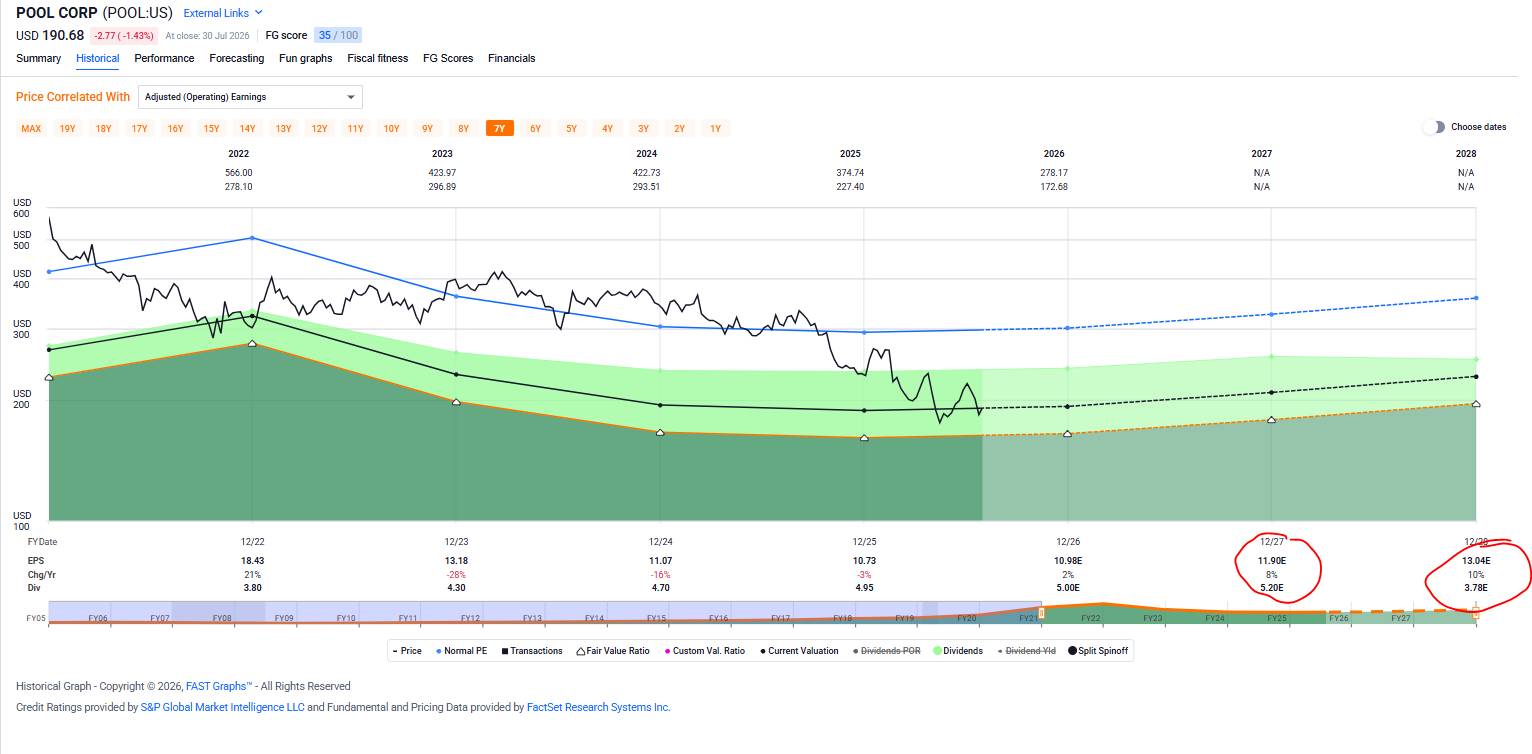This screenshot has width=1532, height=754.
Task: Click the -2.77 (-1.43%) price change badge
Action: (124, 35)
